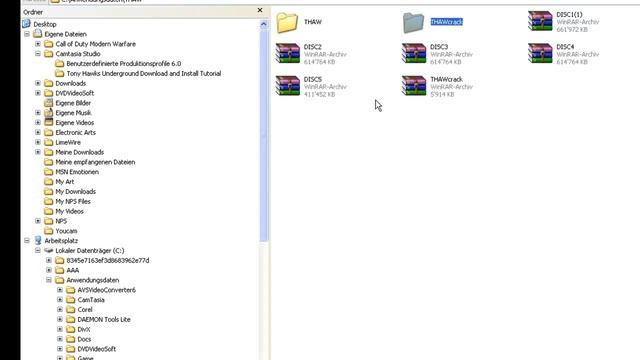Click the Arbeitsplatz computer icon
Screen dimensions: 640x360
coord(38,240)
